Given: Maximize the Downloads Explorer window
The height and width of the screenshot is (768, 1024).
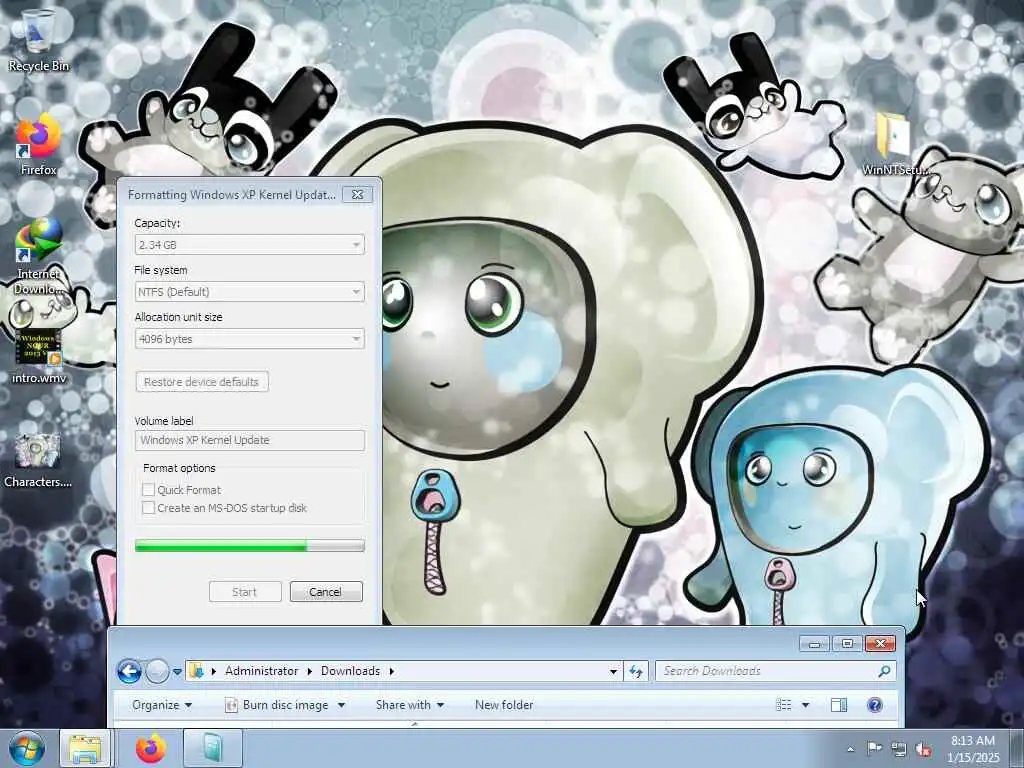Looking at the screenshot, I should [x=847, y=644].
